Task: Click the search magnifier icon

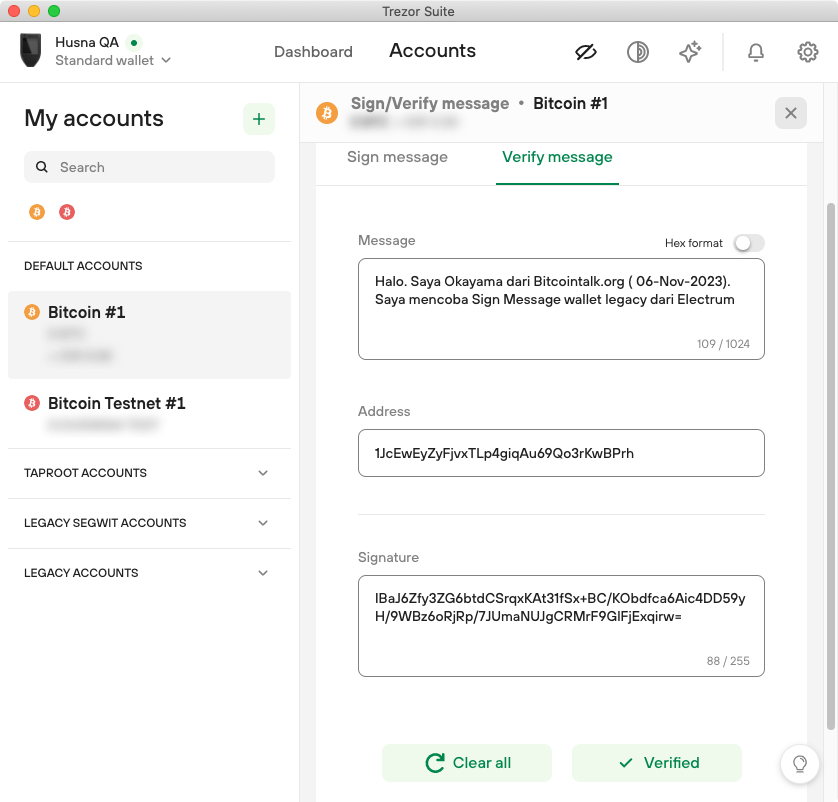Action: (42, 167)
